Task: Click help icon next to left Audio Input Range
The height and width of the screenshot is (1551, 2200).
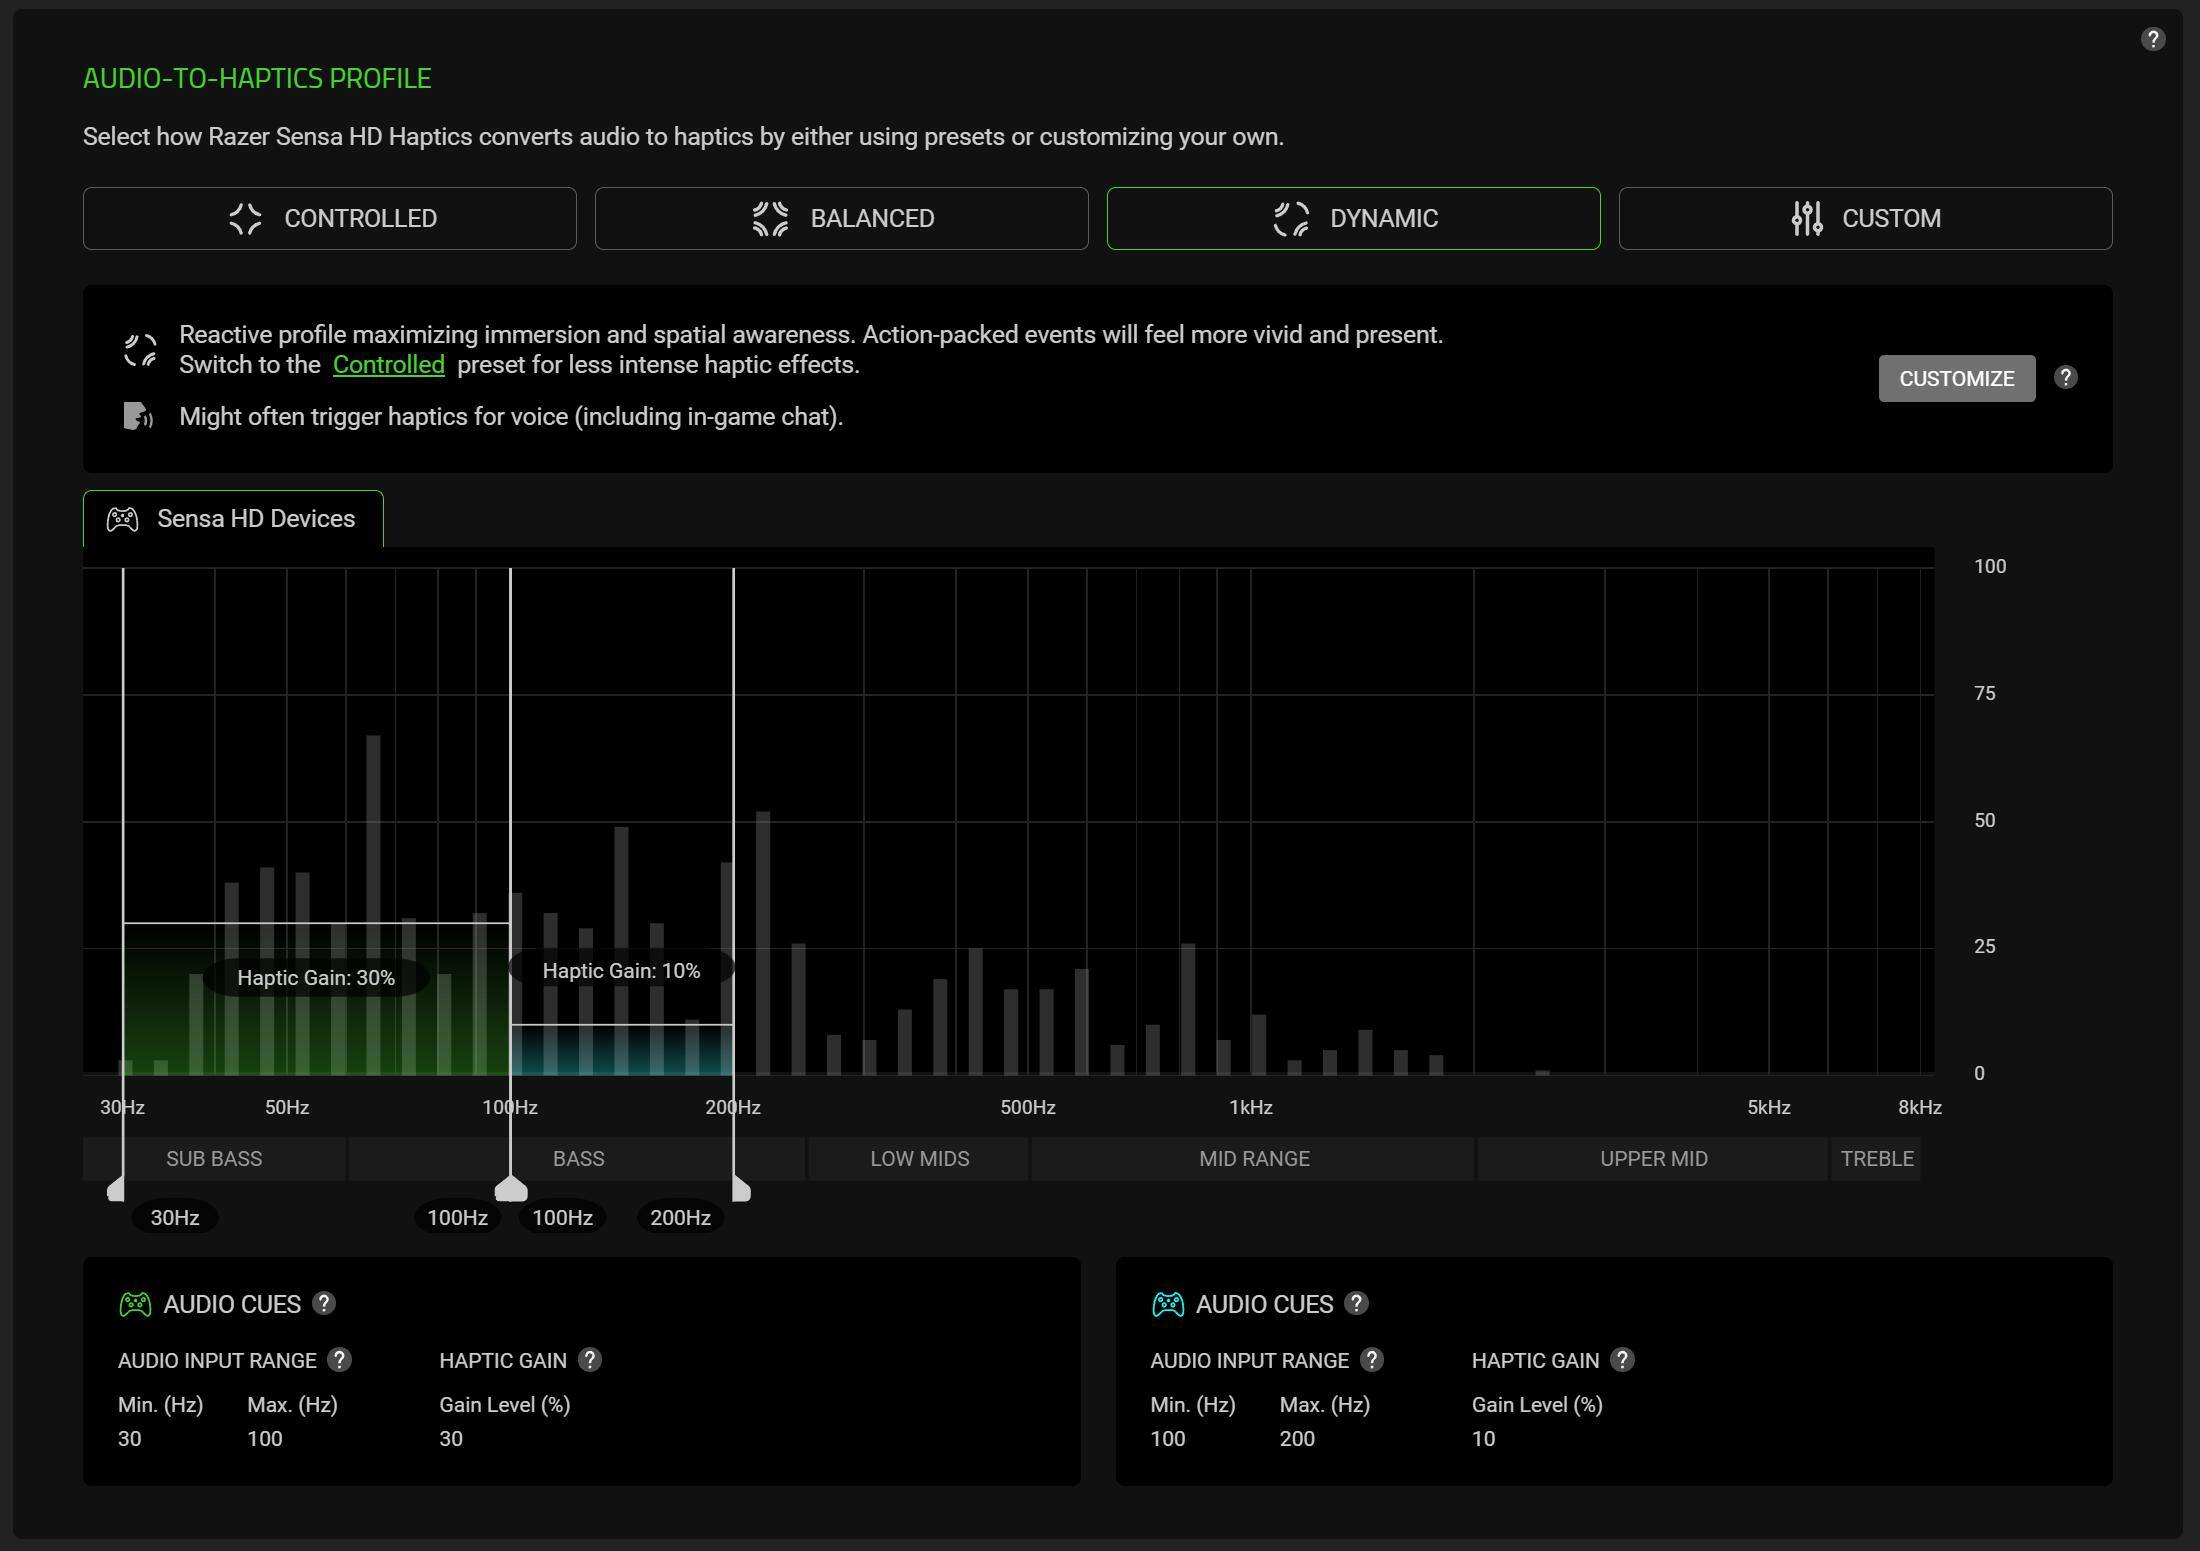Action: point(339,1360)
